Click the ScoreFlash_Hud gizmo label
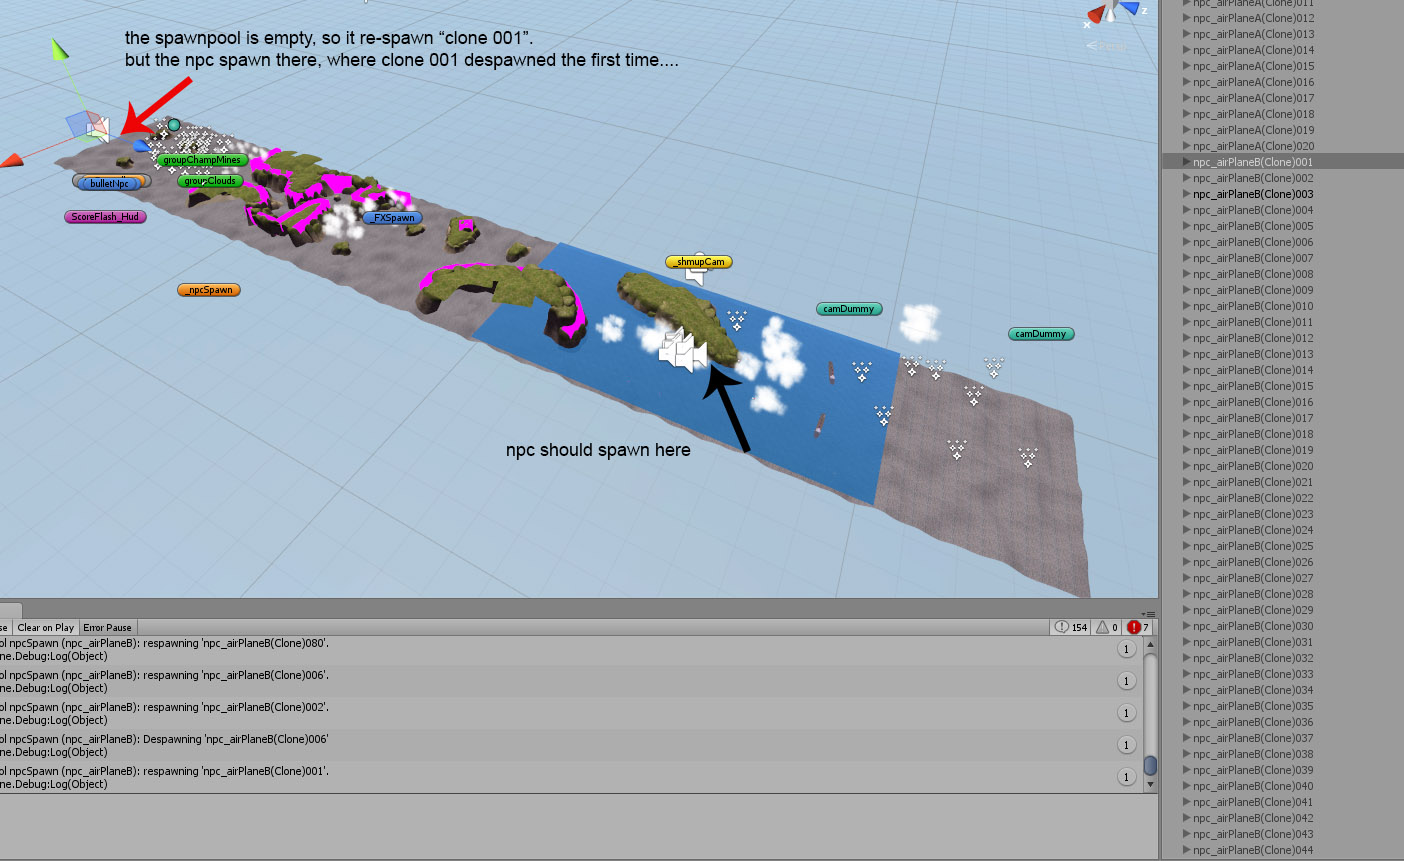Screen dimensions: 1404x861 click(x=105, y=216)
